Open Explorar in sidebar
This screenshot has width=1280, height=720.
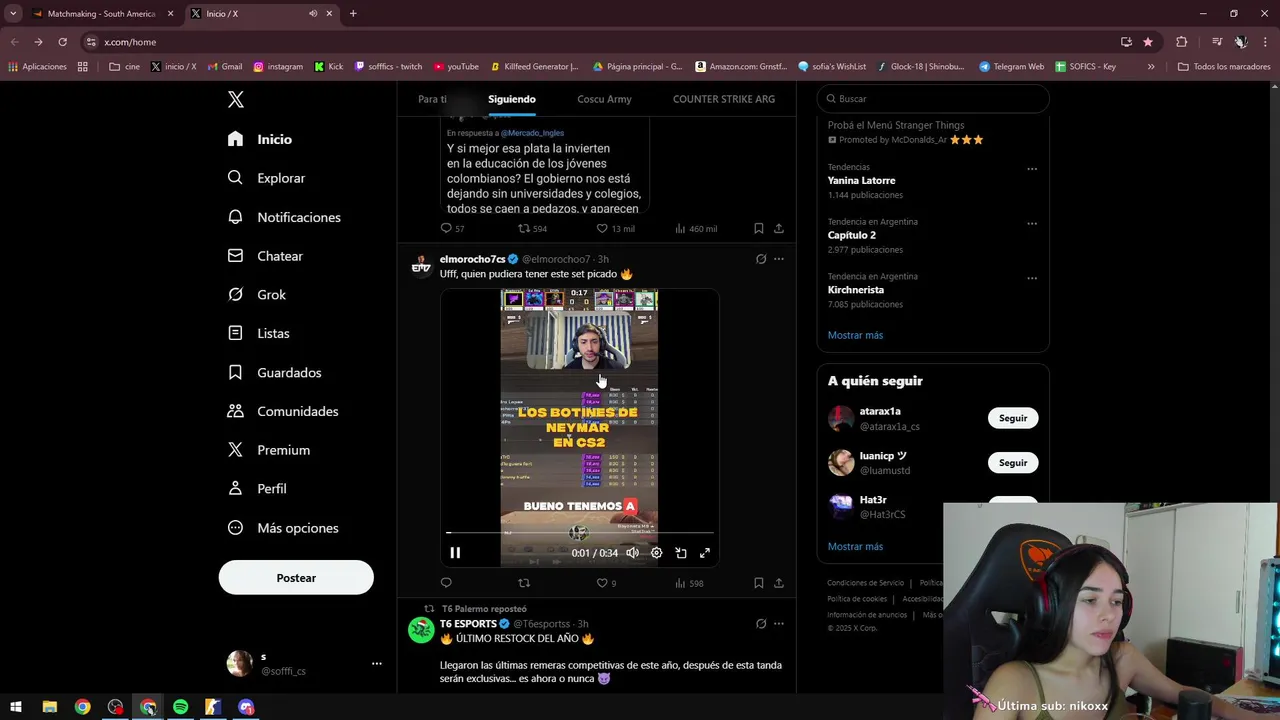pos(266,178)
